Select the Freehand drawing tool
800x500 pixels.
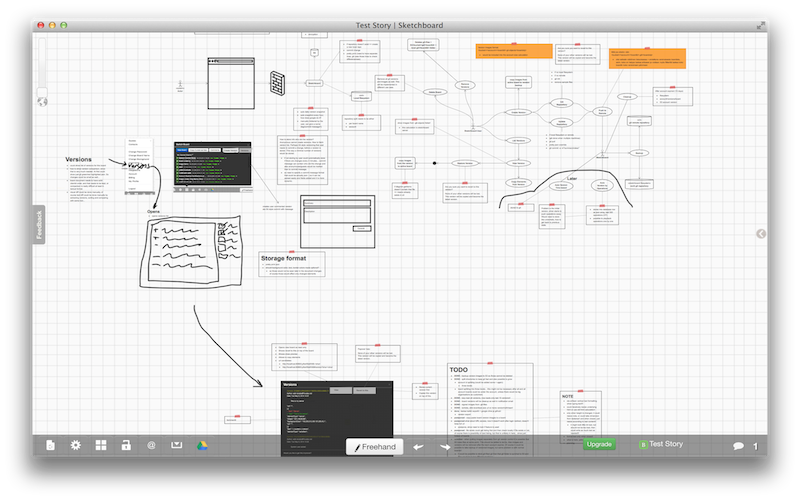click(375, 446)
